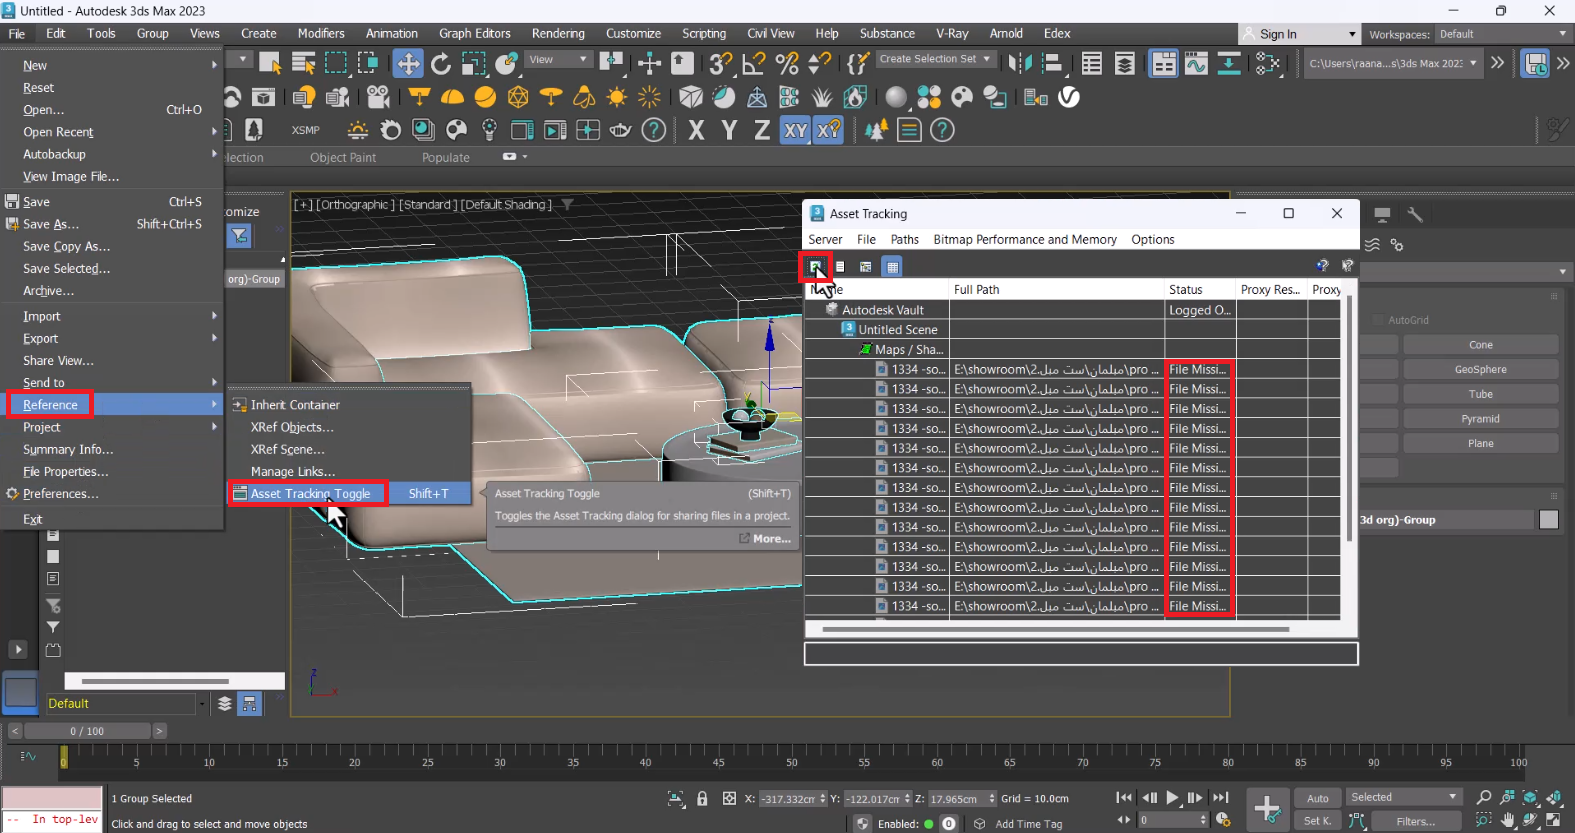The height and width of the screenshot is (833, 1575).
Task: Click the Select by Name icon
Action: (303, 64)
